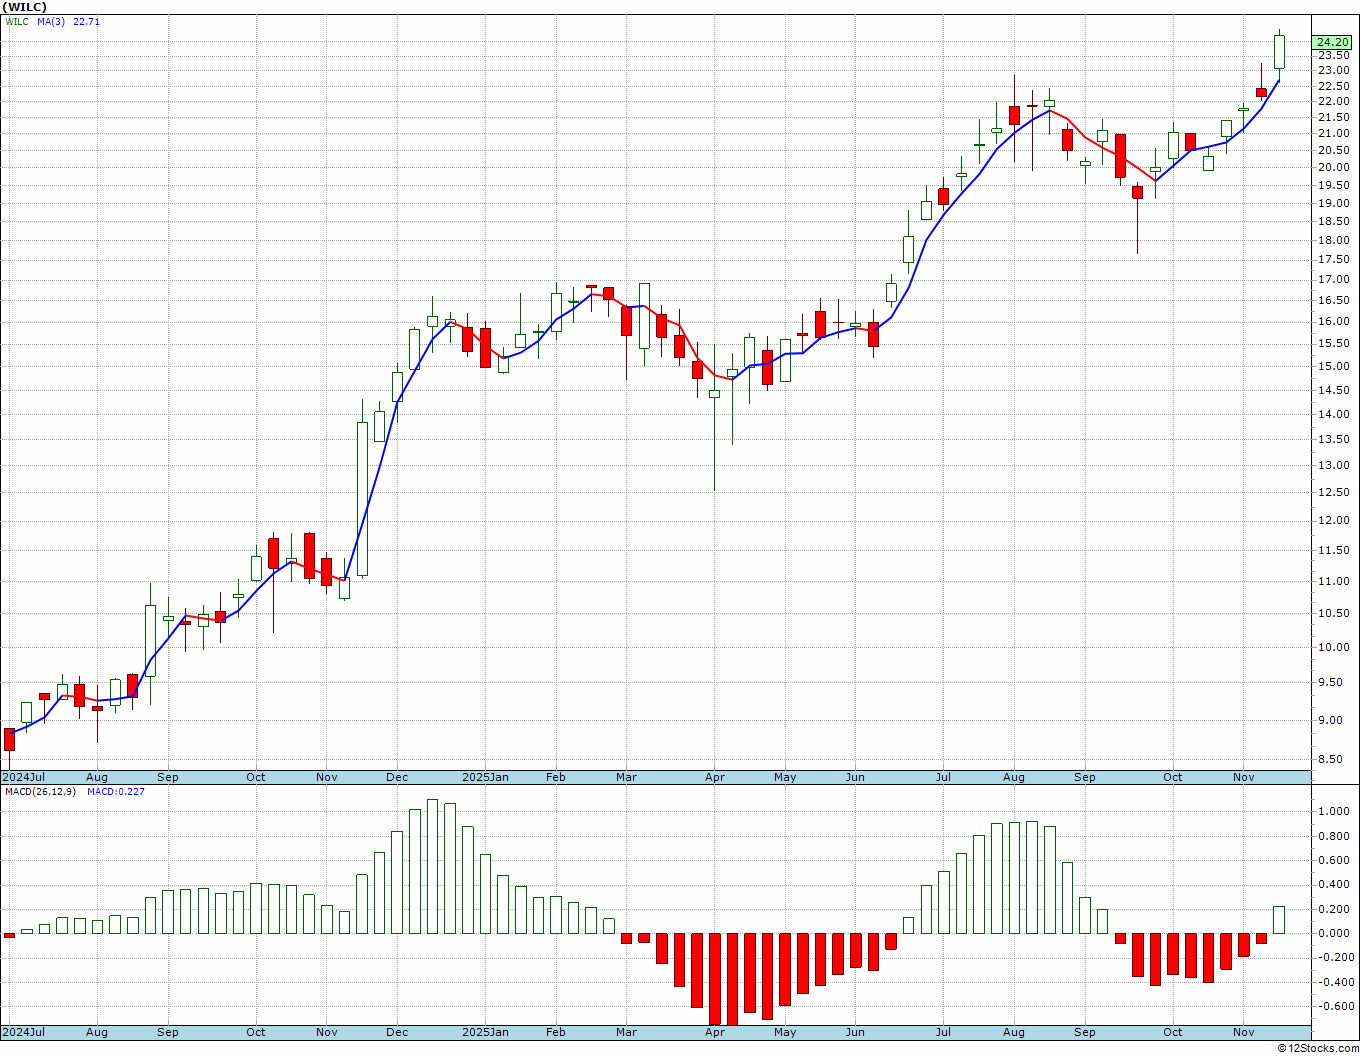
Task: Select the 23.50 price axis label
Action: click(1332, 56)
